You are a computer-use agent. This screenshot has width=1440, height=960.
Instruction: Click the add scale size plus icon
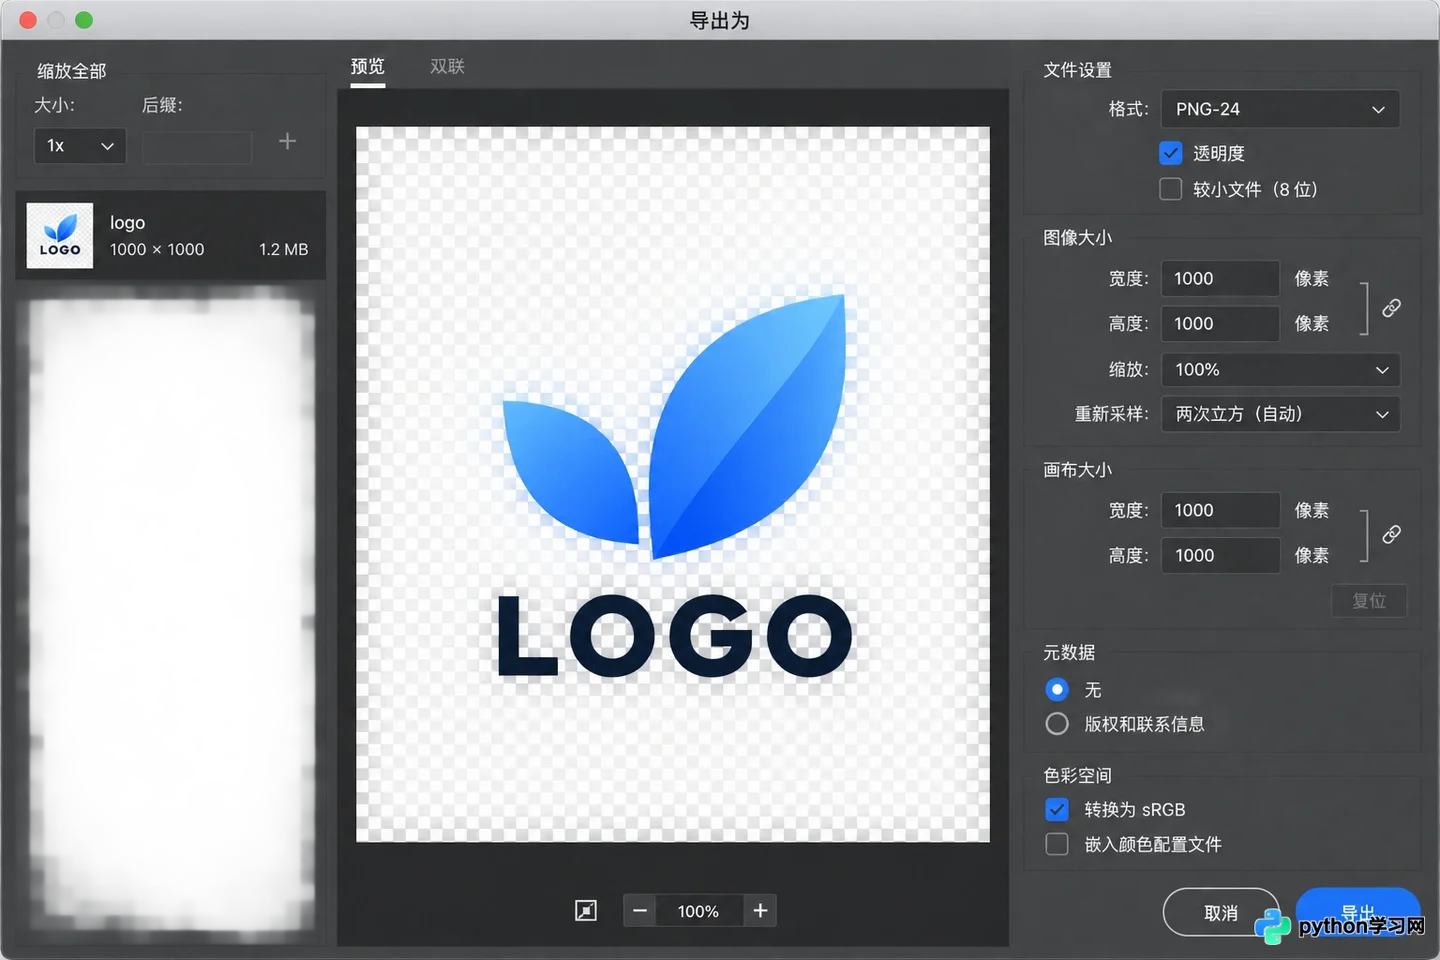[287, 142]
